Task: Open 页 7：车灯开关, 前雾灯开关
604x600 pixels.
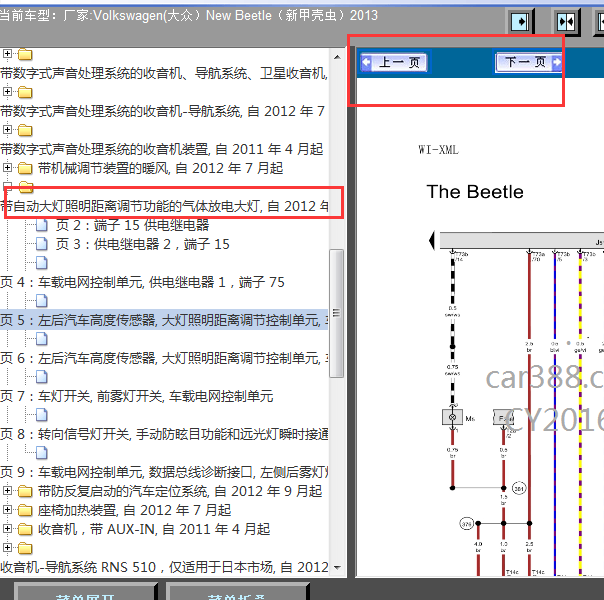Action: [x=137, y=396]
